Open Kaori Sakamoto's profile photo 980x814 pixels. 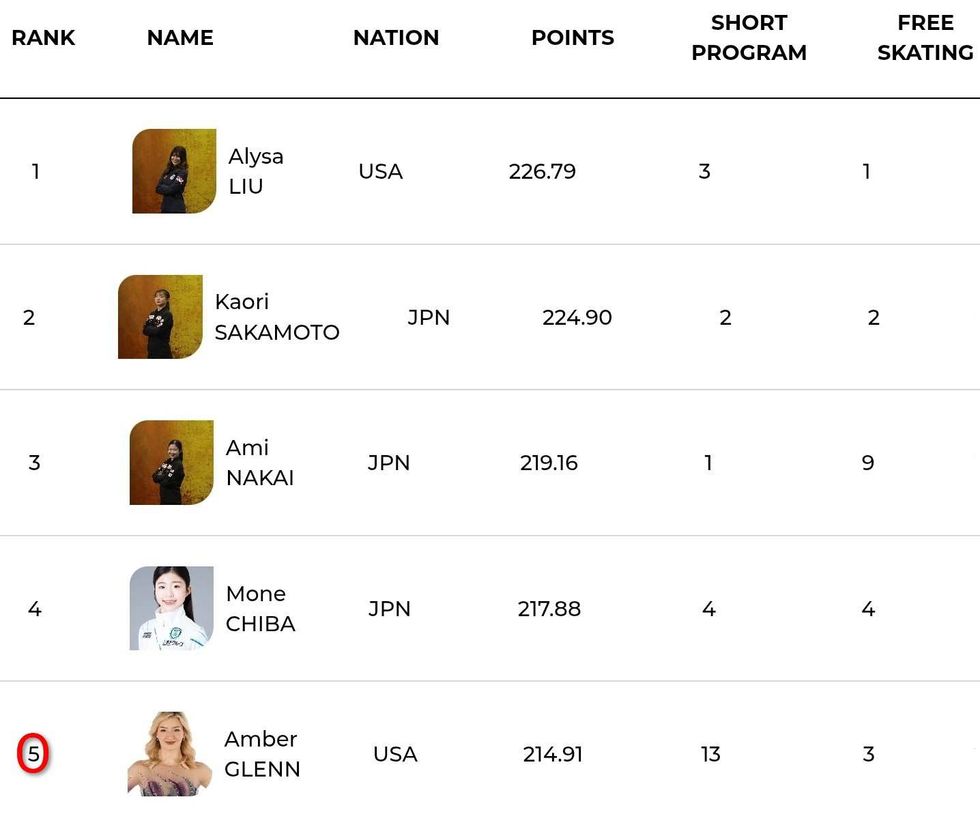(160, 317)
